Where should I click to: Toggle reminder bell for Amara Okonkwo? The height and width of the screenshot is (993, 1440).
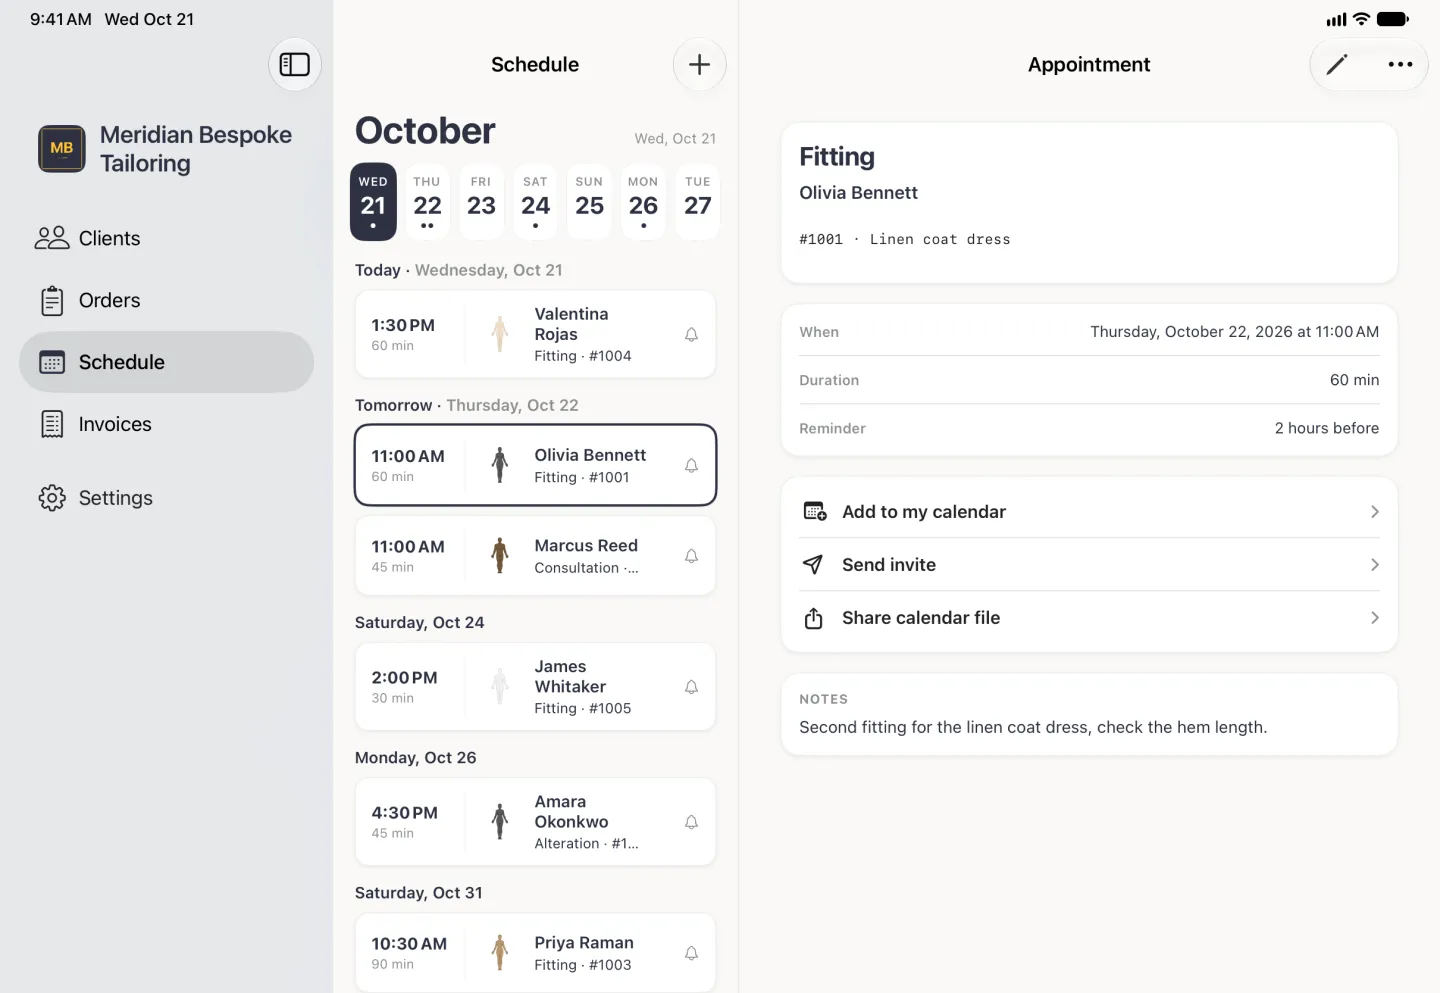click(x=691, y=822)
